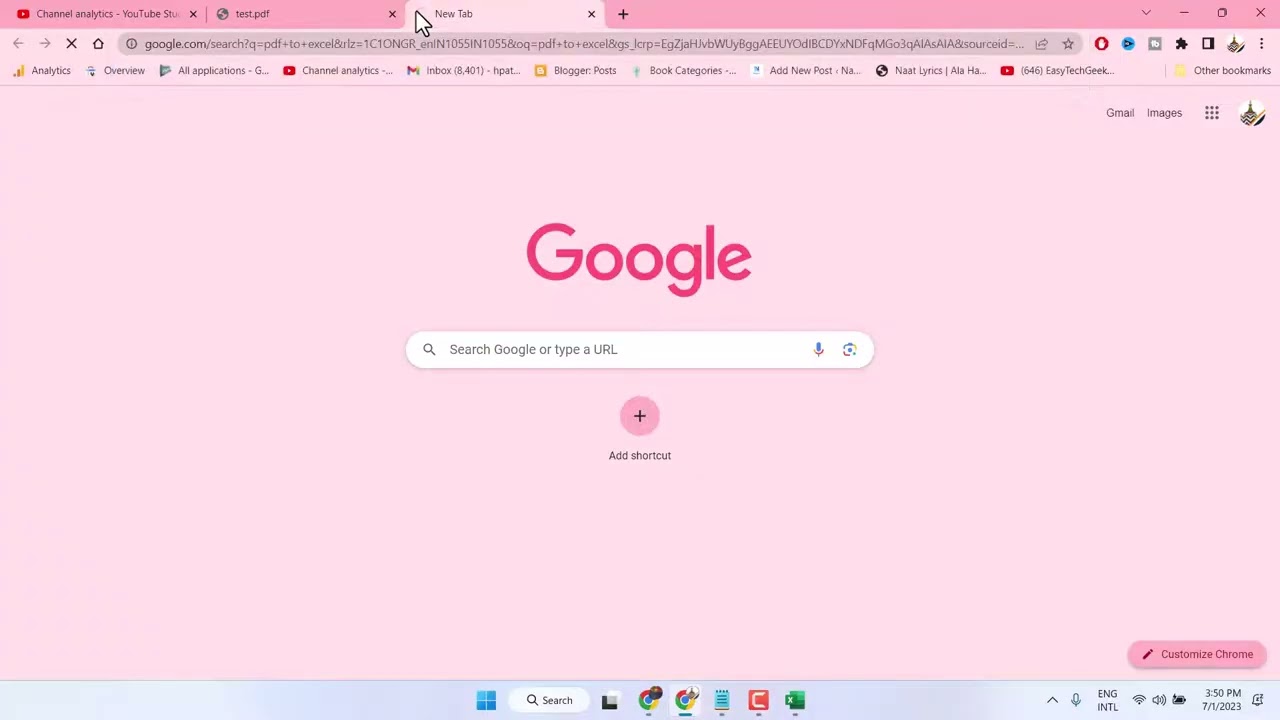This screenshot has width=1280, height=720.
Task: Open the Notepad taskbar app
Action: tap(721, 700)
